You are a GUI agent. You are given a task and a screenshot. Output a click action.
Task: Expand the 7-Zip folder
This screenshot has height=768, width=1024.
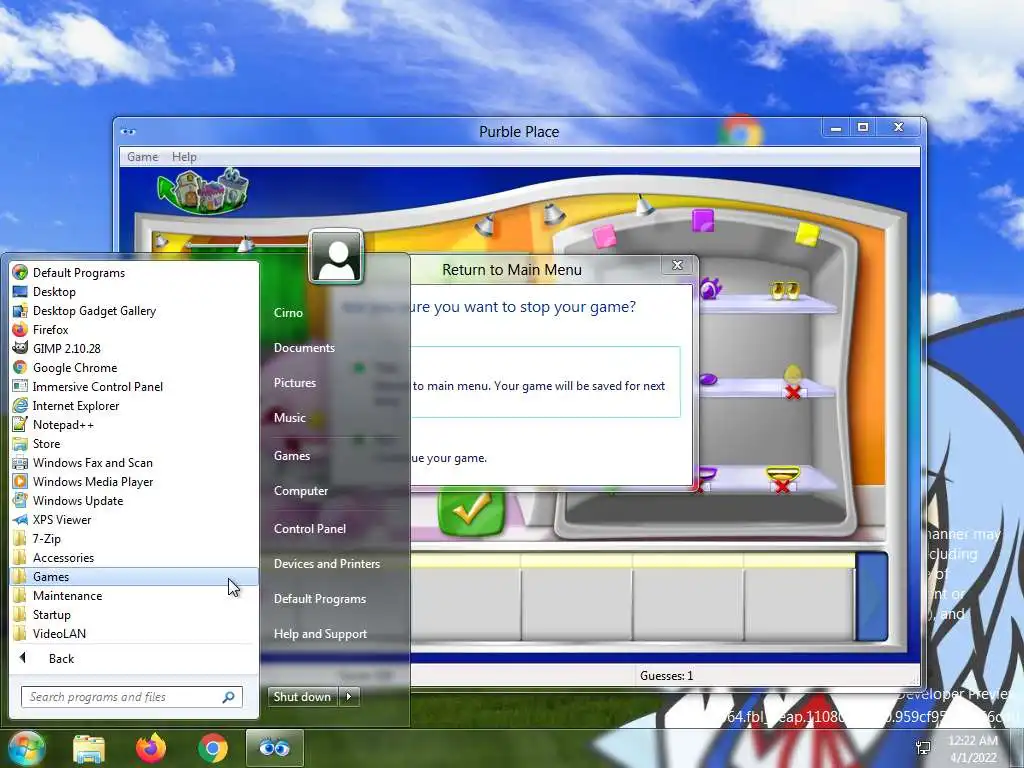point(134,538)
